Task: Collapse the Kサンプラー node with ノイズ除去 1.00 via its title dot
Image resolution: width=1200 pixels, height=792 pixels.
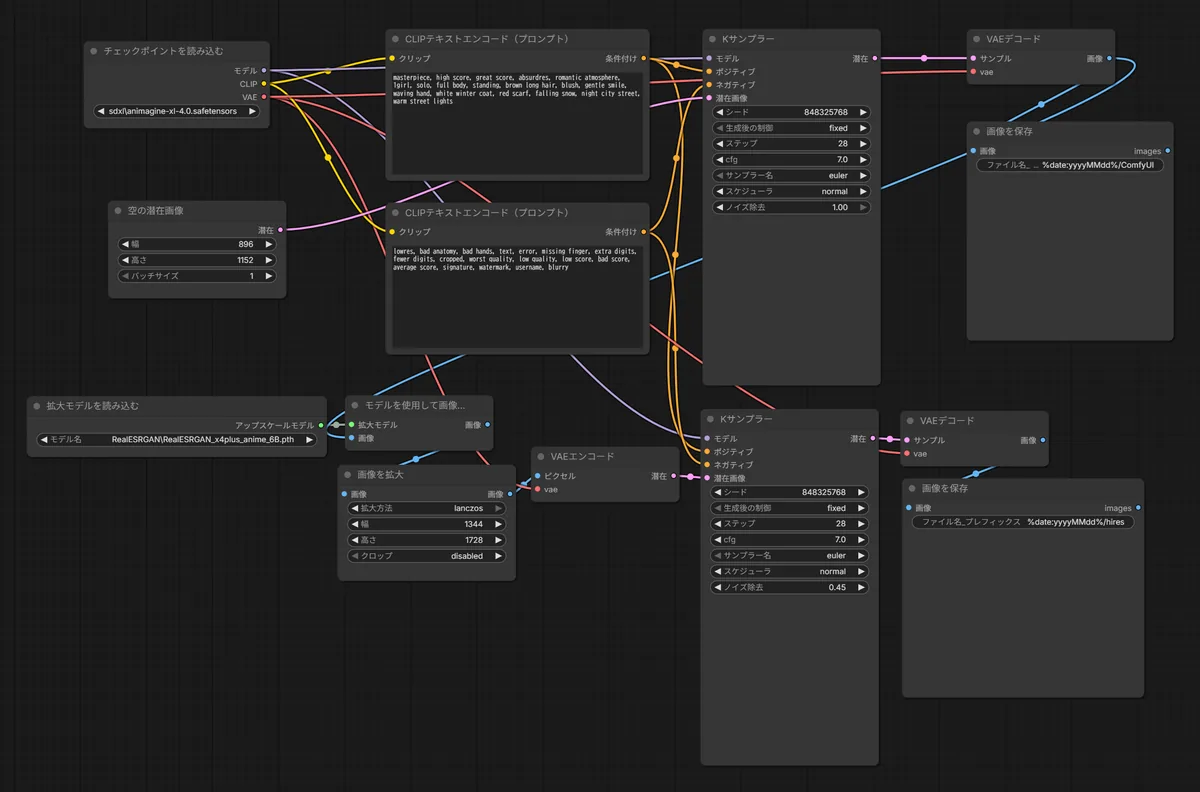Action: (713, 39)
